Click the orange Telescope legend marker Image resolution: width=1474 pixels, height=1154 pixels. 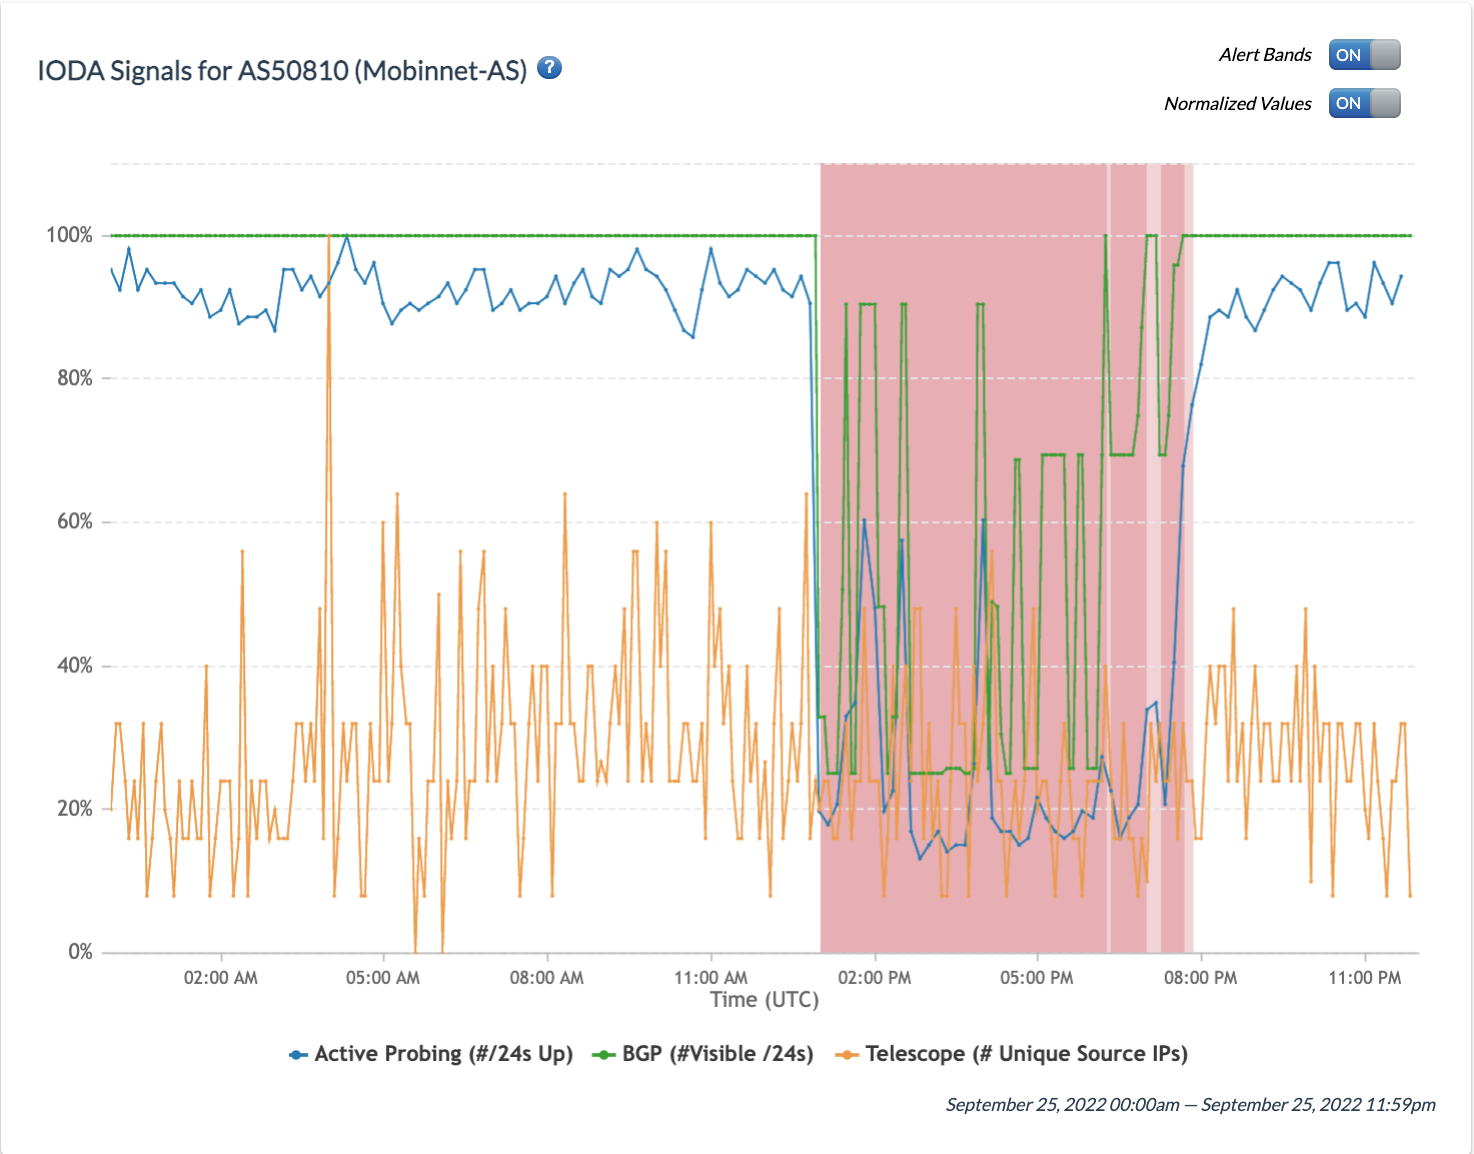tap(847, 1055)
